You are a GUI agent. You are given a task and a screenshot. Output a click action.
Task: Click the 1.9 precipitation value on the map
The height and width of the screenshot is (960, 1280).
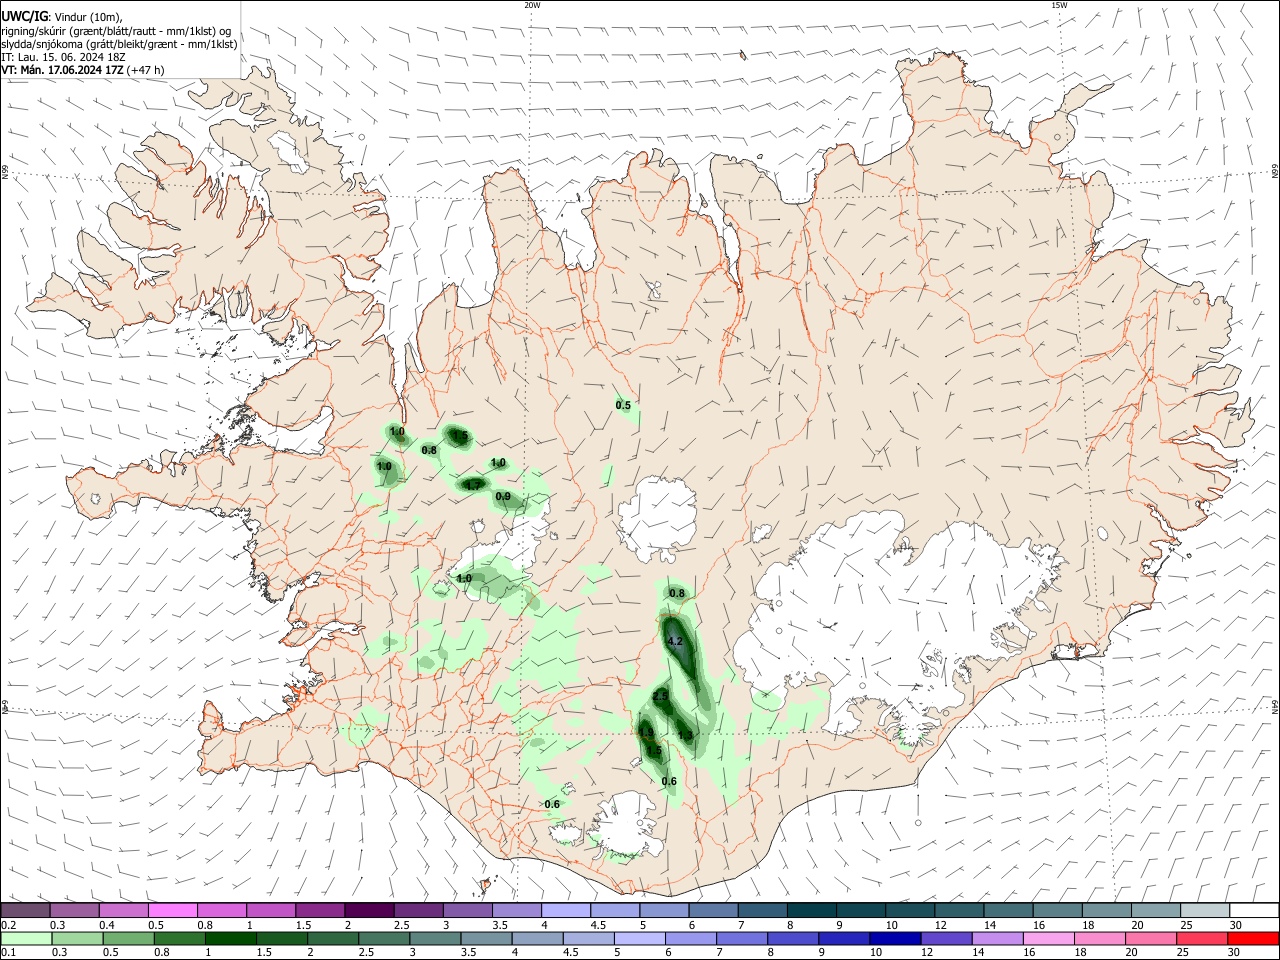tap(646, 733)
